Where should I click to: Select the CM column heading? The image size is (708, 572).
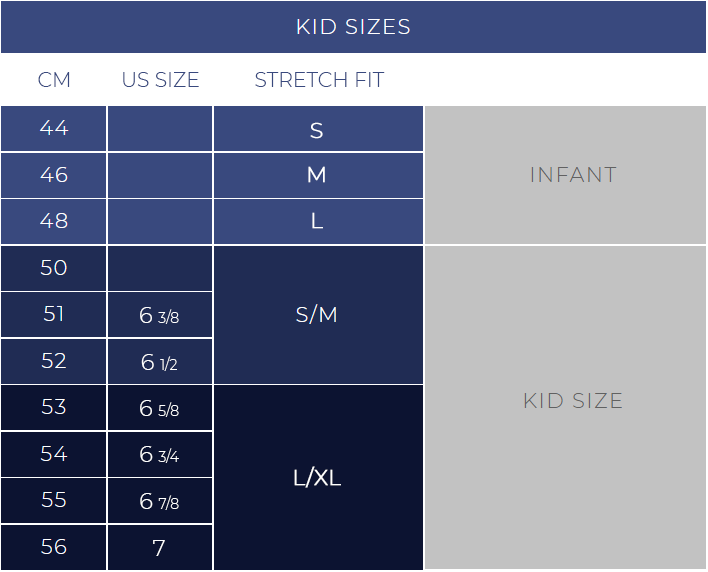click(54, 80)
